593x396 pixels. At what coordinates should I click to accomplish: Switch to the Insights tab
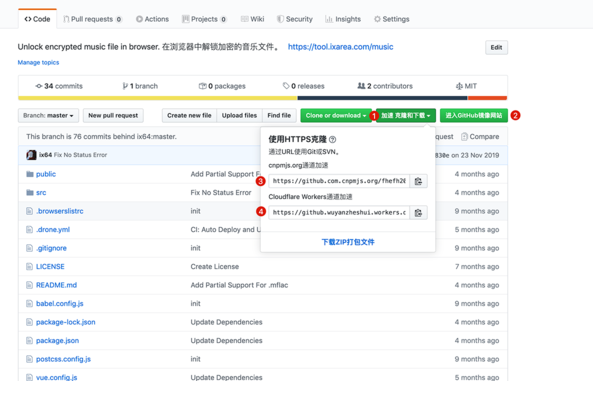[343, 19]
